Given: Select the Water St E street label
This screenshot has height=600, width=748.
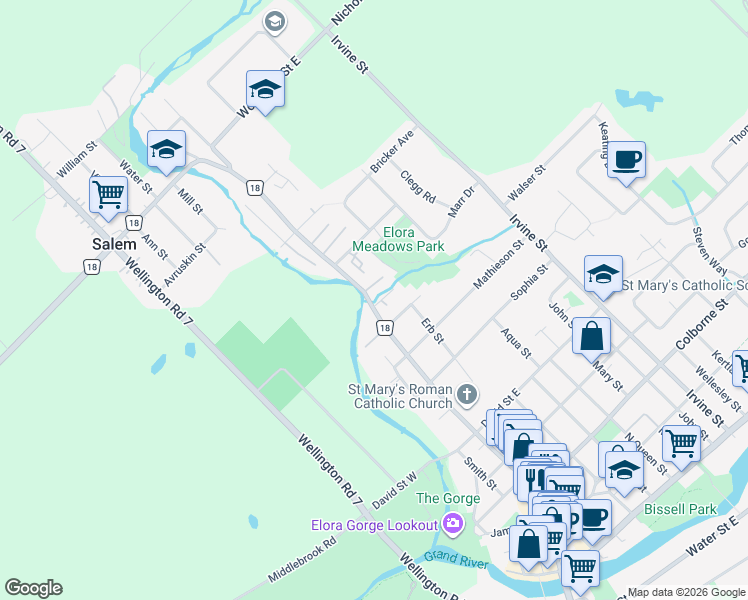Looking at the screenshot, I should pyautogui.click(x=711, y=536).
